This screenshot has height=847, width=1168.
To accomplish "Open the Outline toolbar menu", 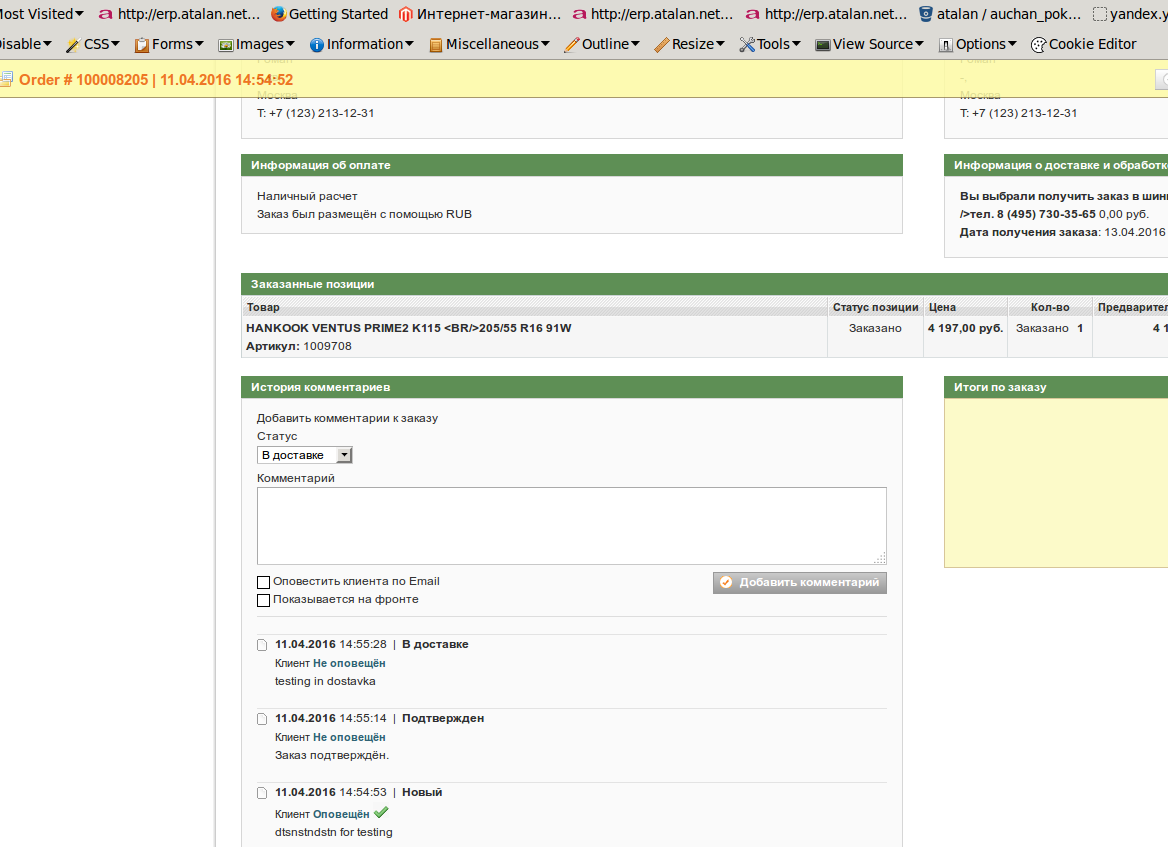I will pyautogui.click(x=603, y=45).
